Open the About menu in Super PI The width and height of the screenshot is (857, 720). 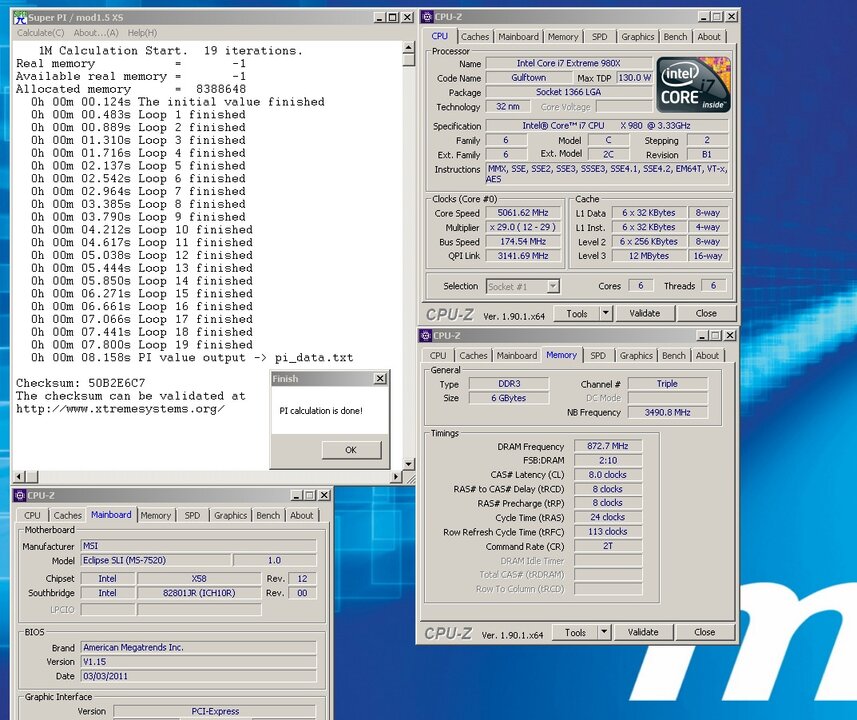click(96, 33)
